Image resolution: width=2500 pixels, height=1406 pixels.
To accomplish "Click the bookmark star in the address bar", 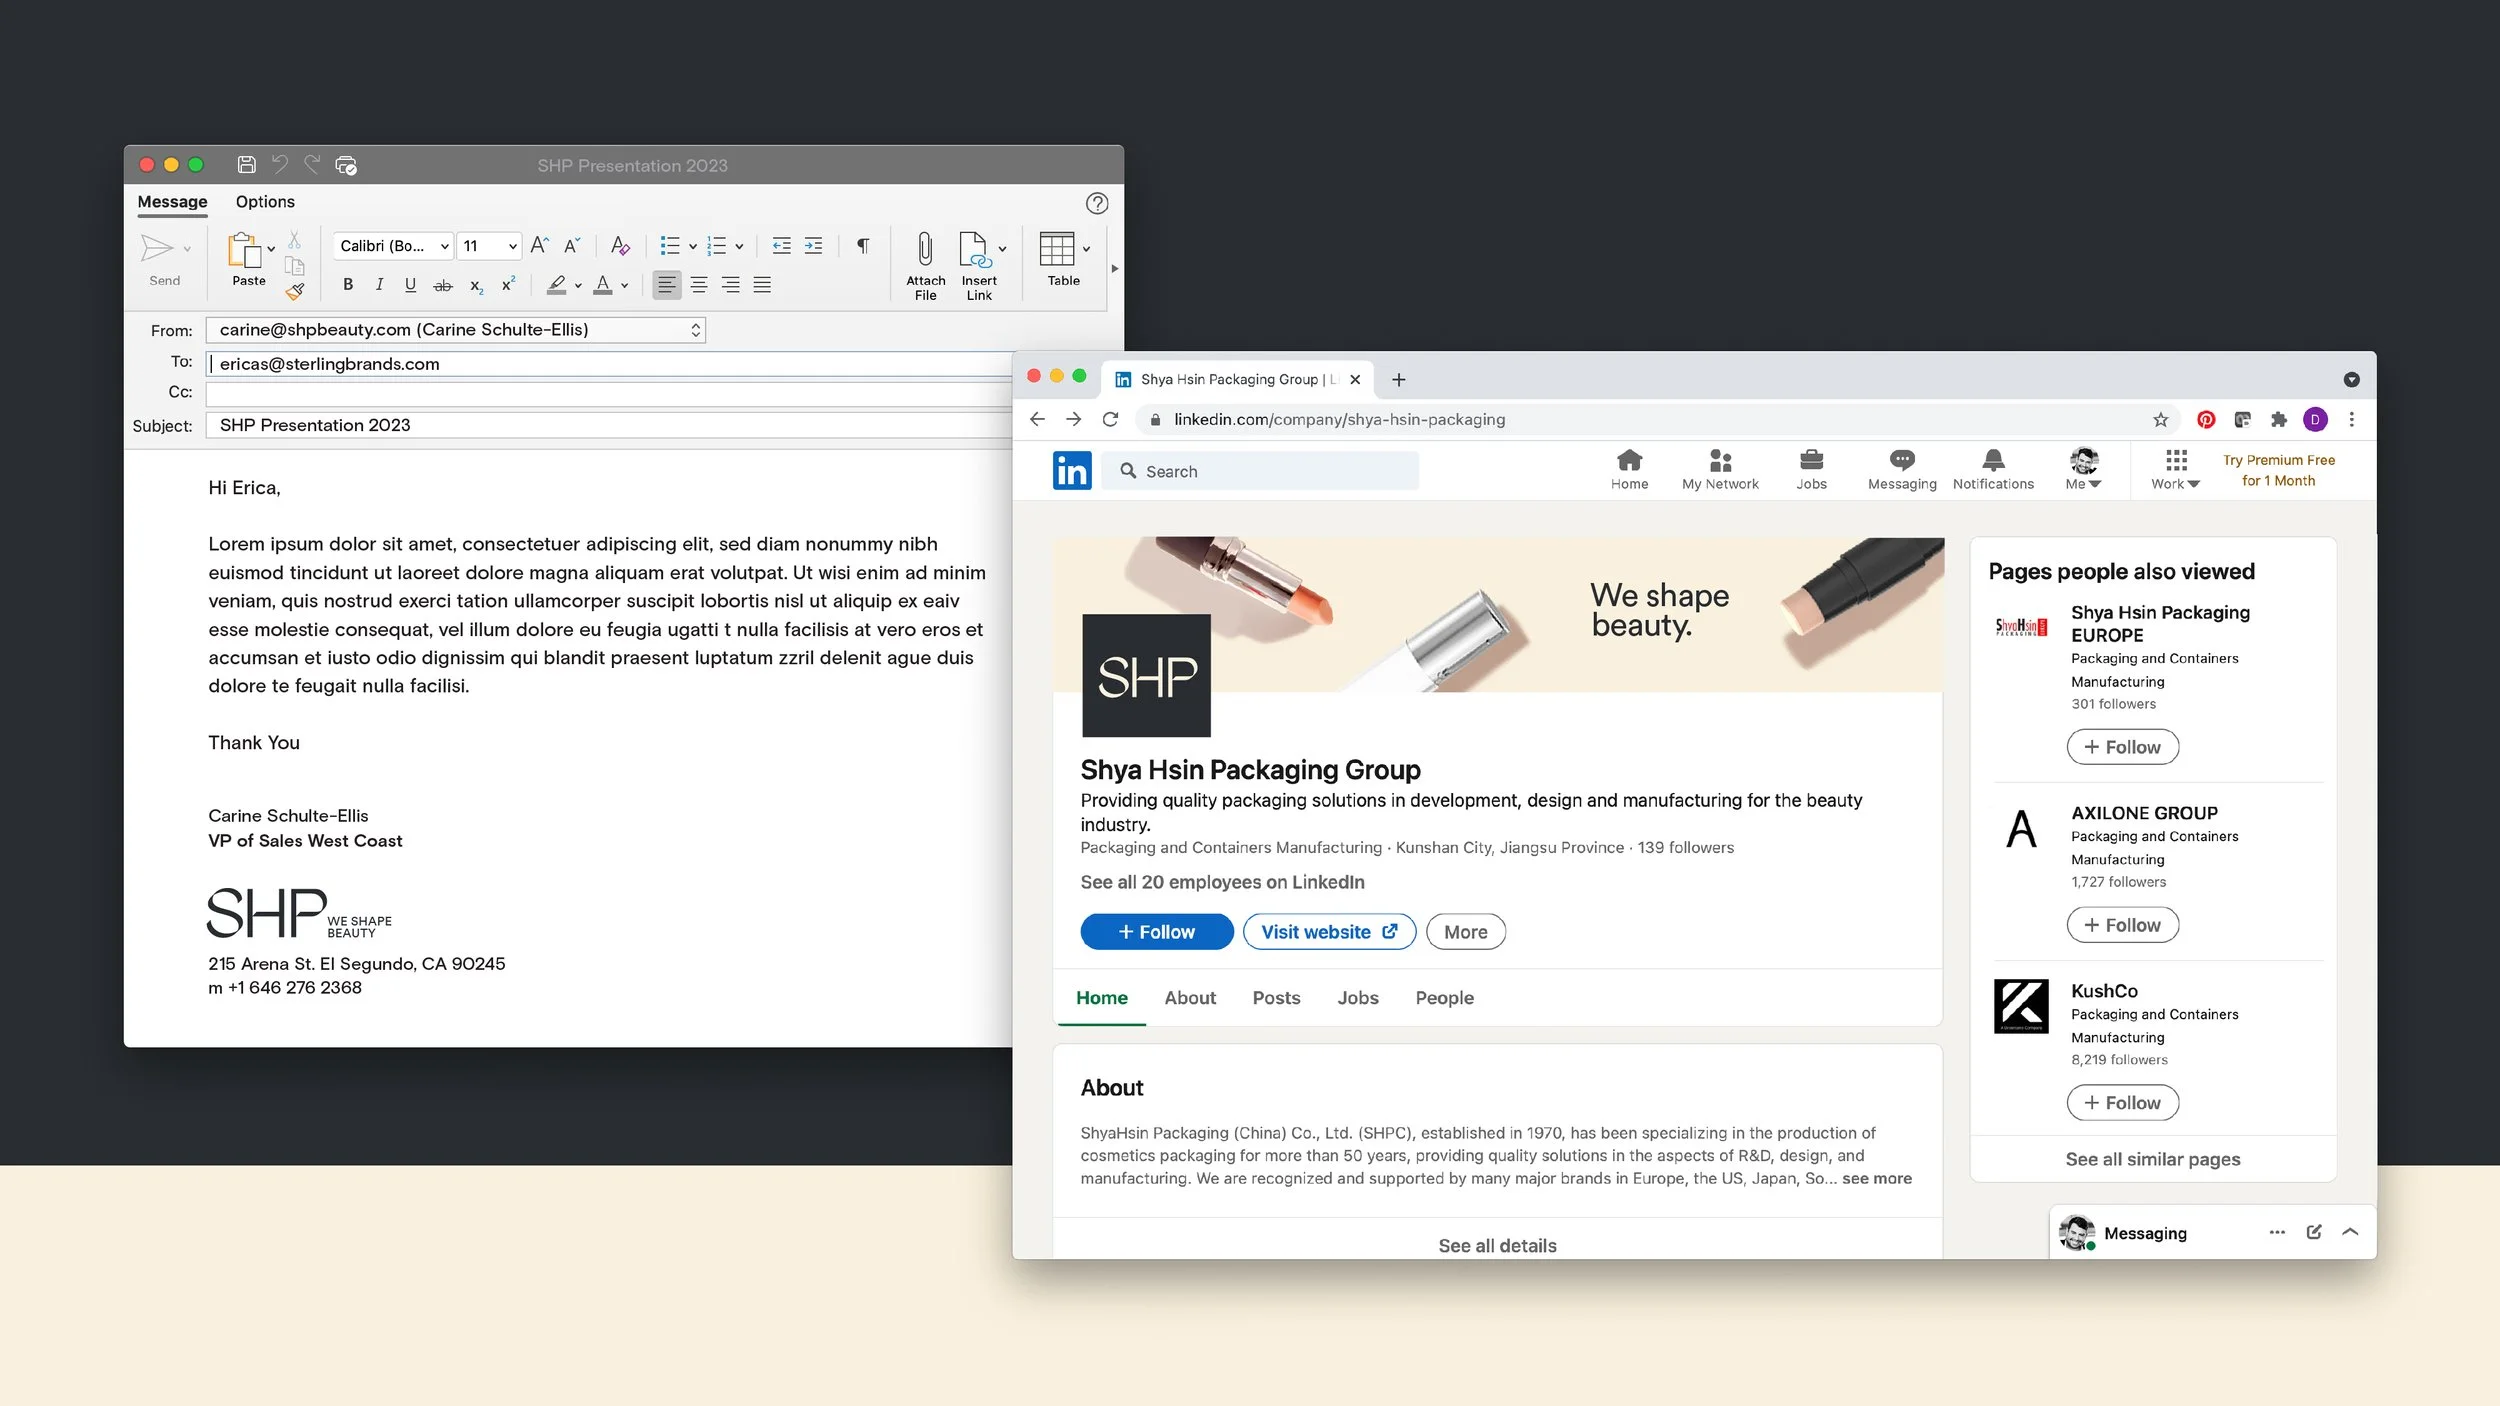I will point(2161,420).
